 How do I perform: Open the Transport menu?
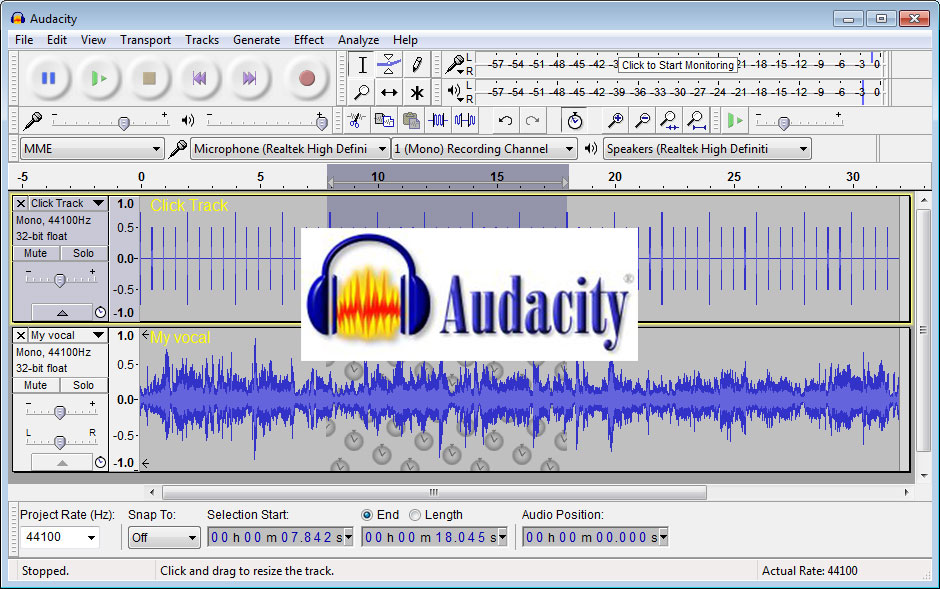pos(145,40)
